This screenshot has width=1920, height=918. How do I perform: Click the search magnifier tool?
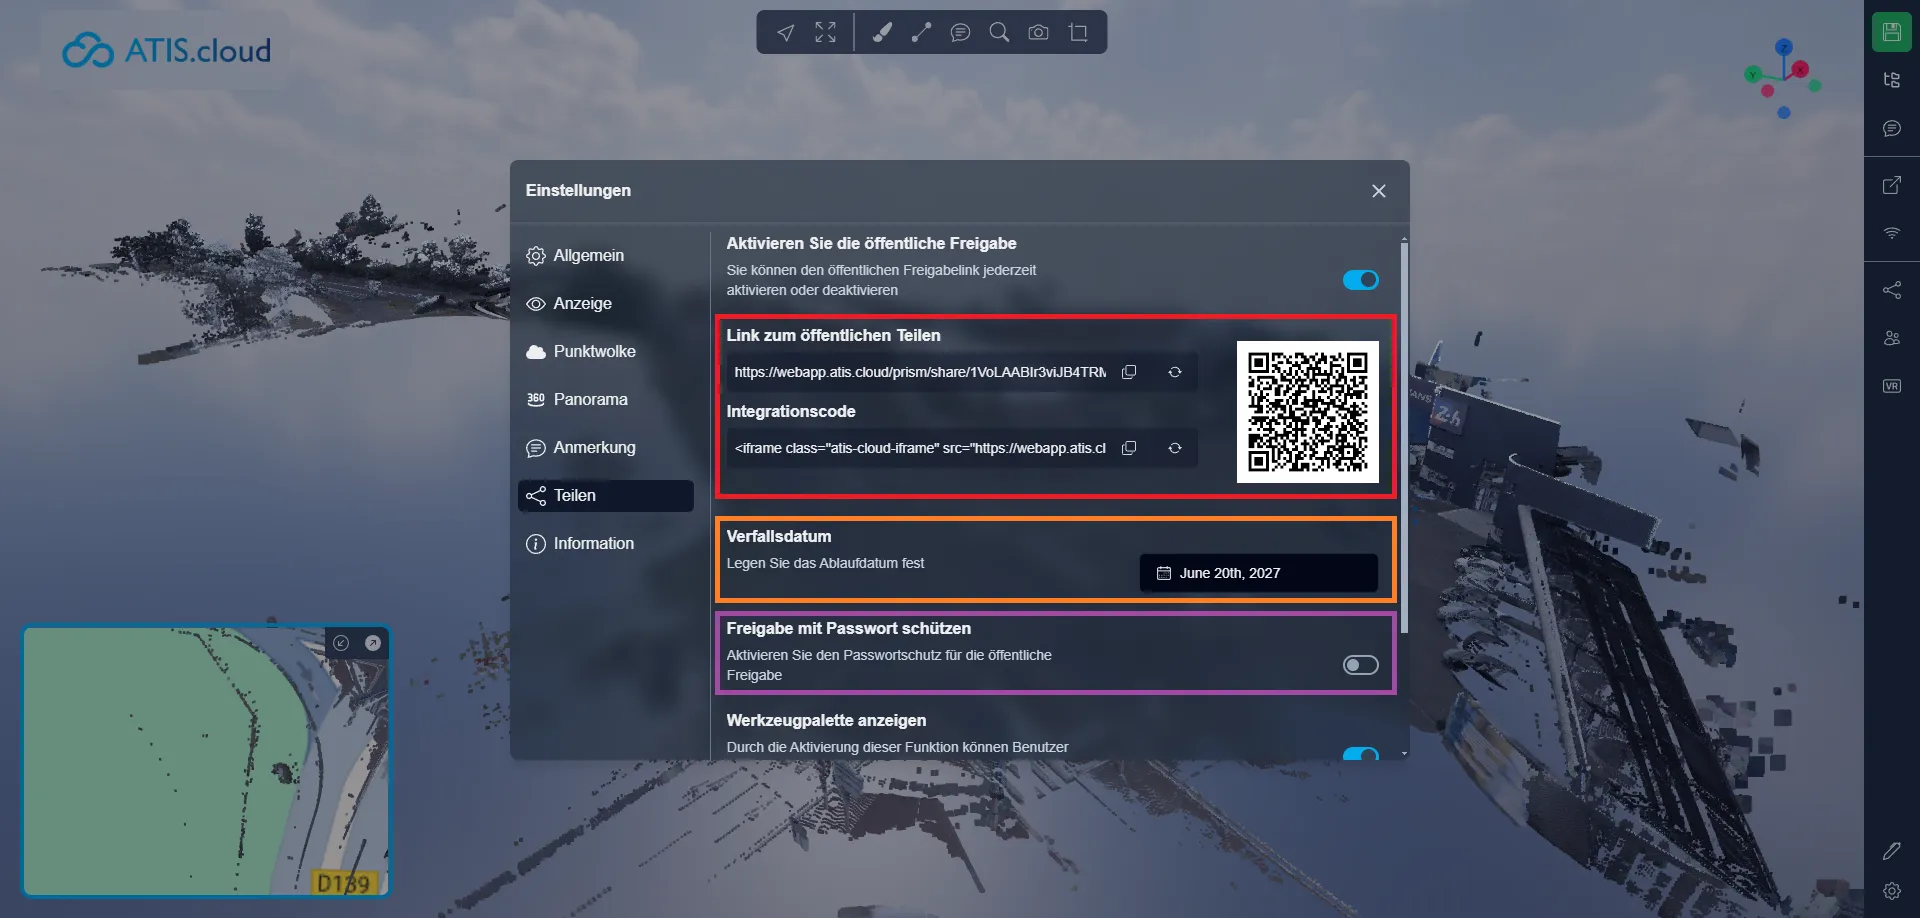pyautogui.click(x=999, y=33)
